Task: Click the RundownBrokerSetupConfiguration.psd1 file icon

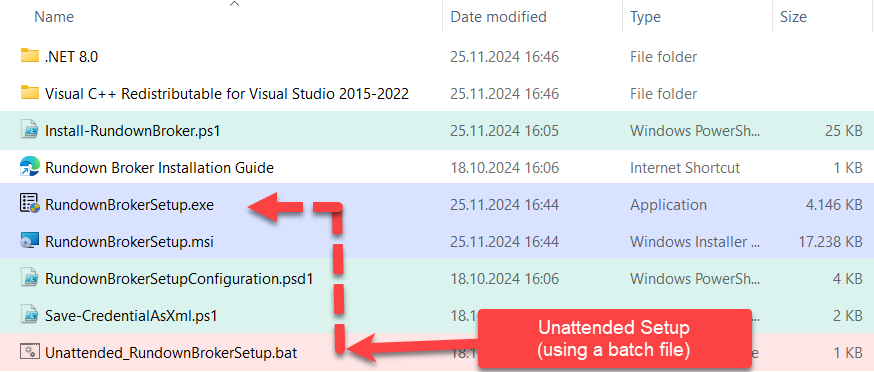Action: [x=29, y=278]
